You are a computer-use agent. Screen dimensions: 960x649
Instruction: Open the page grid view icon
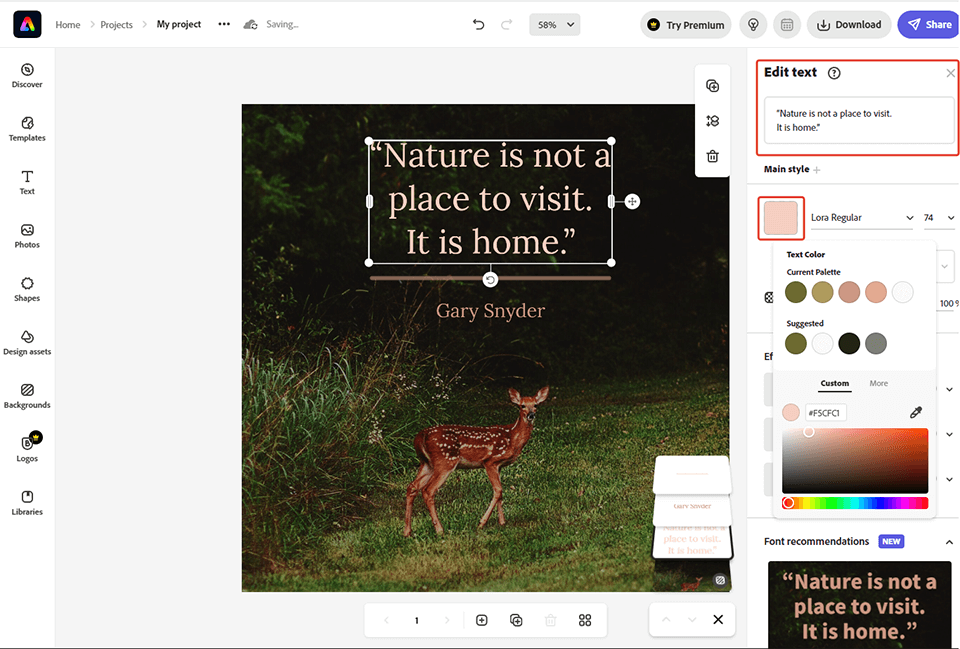pos(585,620)
